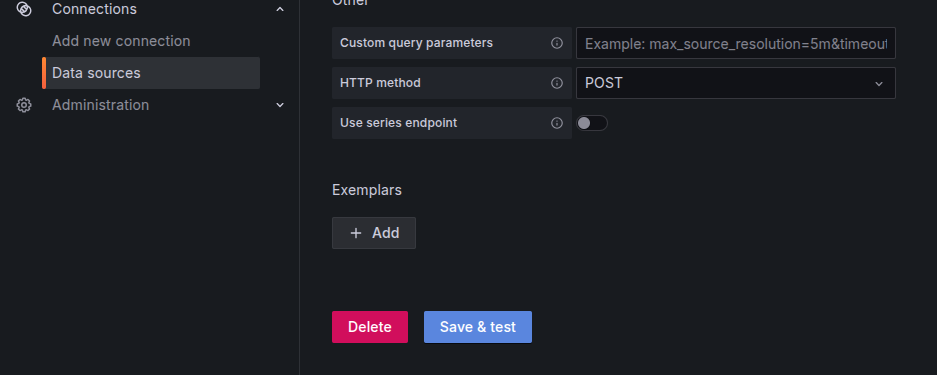Image resolution: width=937 pixels, height=375 pixels.
Task: Click the HTTP method dropdown arrow
Action: pos(878,84)
